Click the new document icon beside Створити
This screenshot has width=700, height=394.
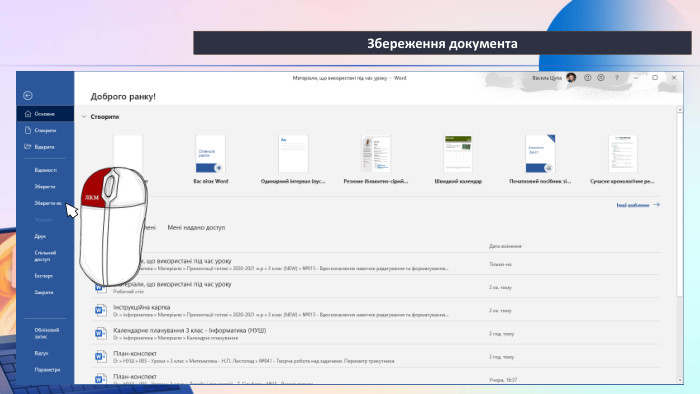click(x=28, y=130)
